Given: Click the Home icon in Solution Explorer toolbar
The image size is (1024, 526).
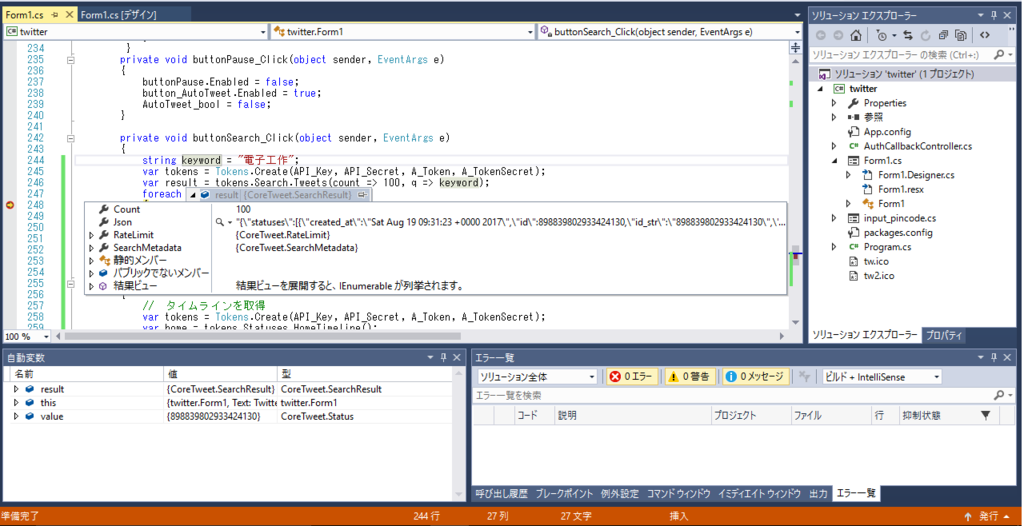Looking at the screenshot, I should point(854,35).
